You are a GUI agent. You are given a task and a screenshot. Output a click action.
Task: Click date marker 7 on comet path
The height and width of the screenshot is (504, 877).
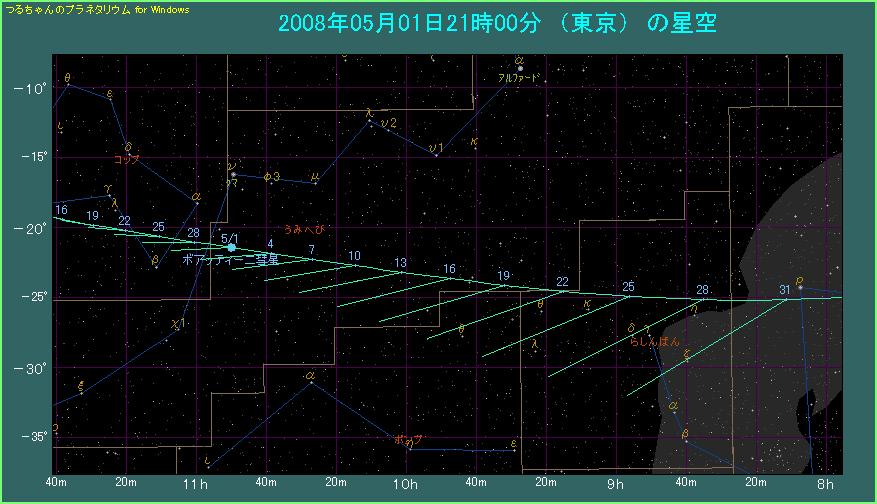(311, 249)
